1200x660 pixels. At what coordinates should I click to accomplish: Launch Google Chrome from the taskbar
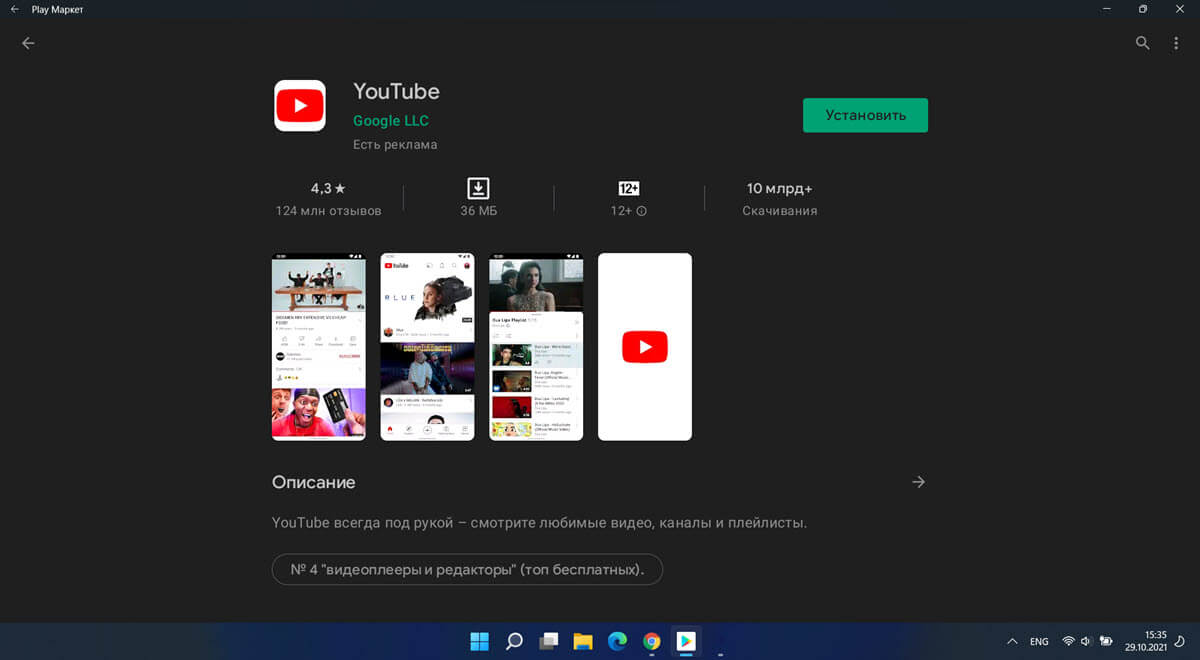click(652, 641)
